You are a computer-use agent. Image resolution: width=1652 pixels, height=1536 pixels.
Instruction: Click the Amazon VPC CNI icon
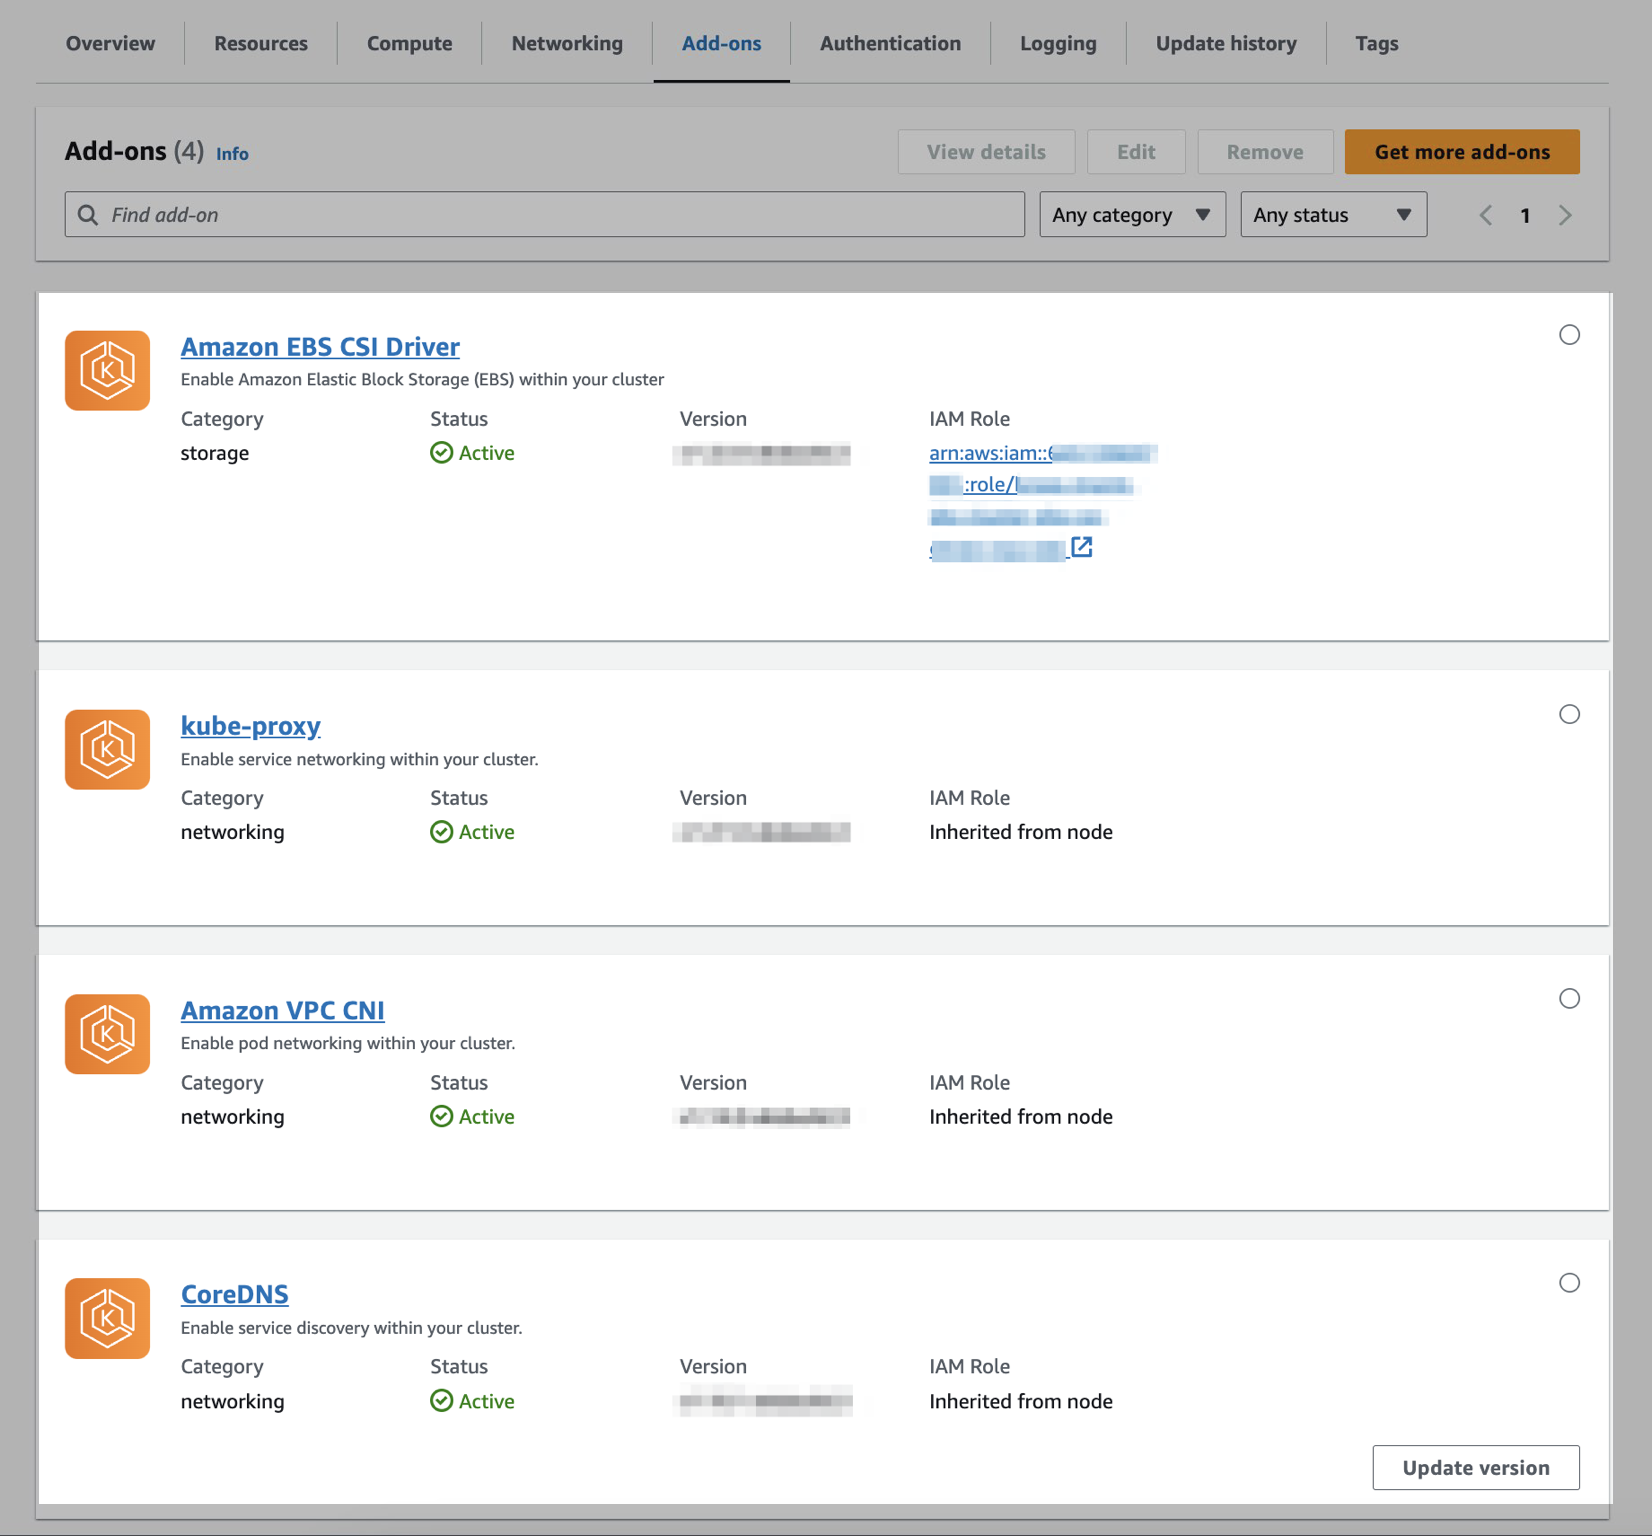[107, 1034]
